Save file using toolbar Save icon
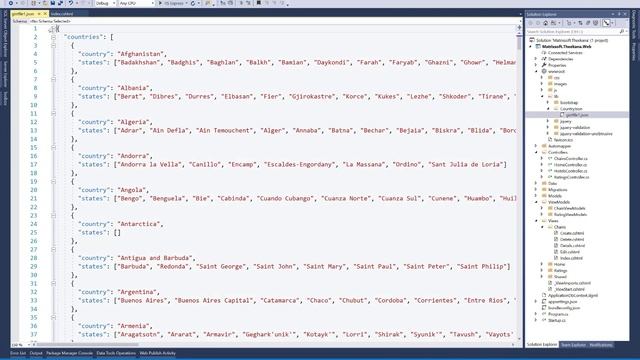This screenshot has width=640, height=360. (x=53, y=3)
